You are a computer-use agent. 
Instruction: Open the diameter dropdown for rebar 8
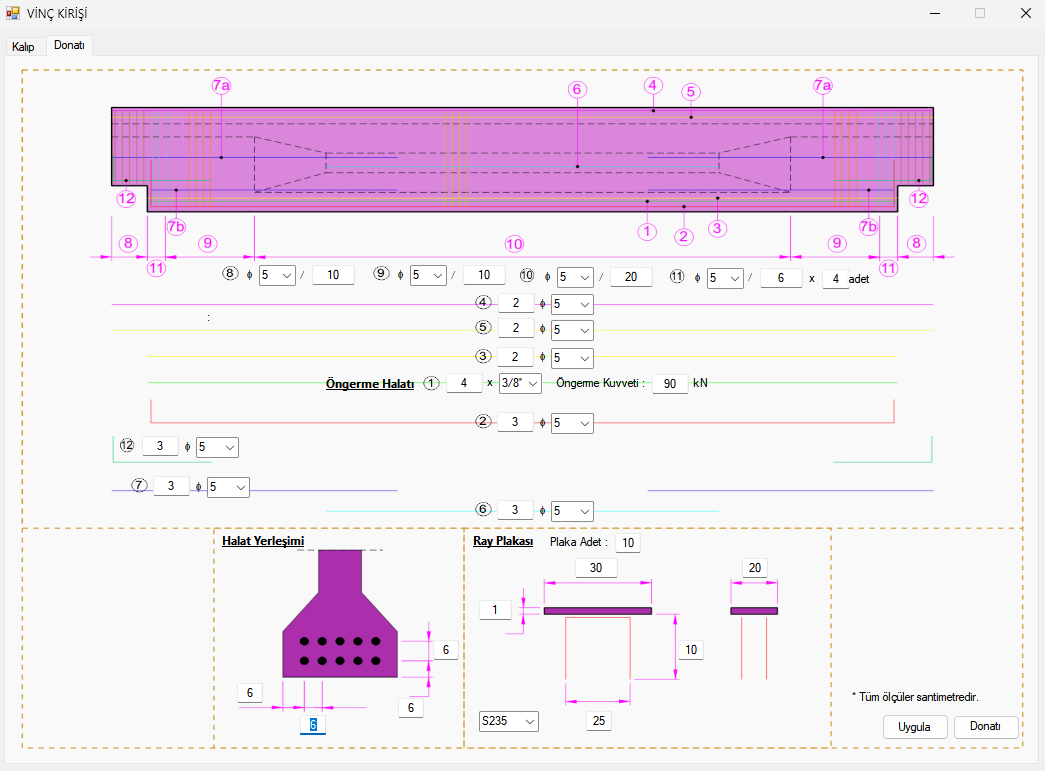(x=277, y=275)
